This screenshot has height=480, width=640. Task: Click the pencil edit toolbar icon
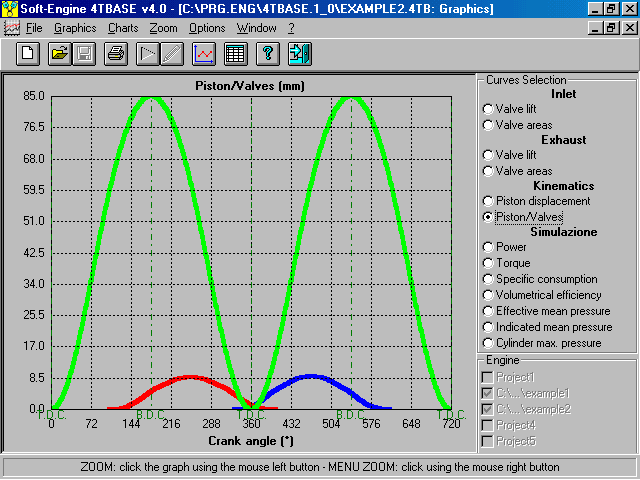172,54
